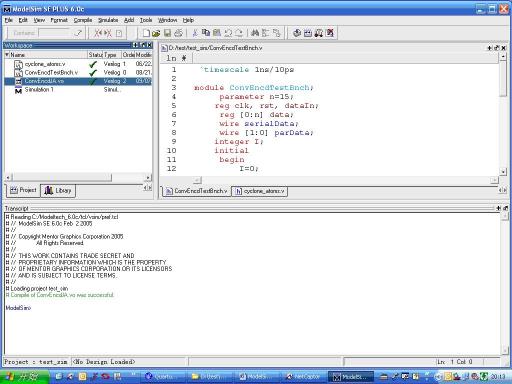Click the Open folder icon in toolbar

(x=156, y=33)
